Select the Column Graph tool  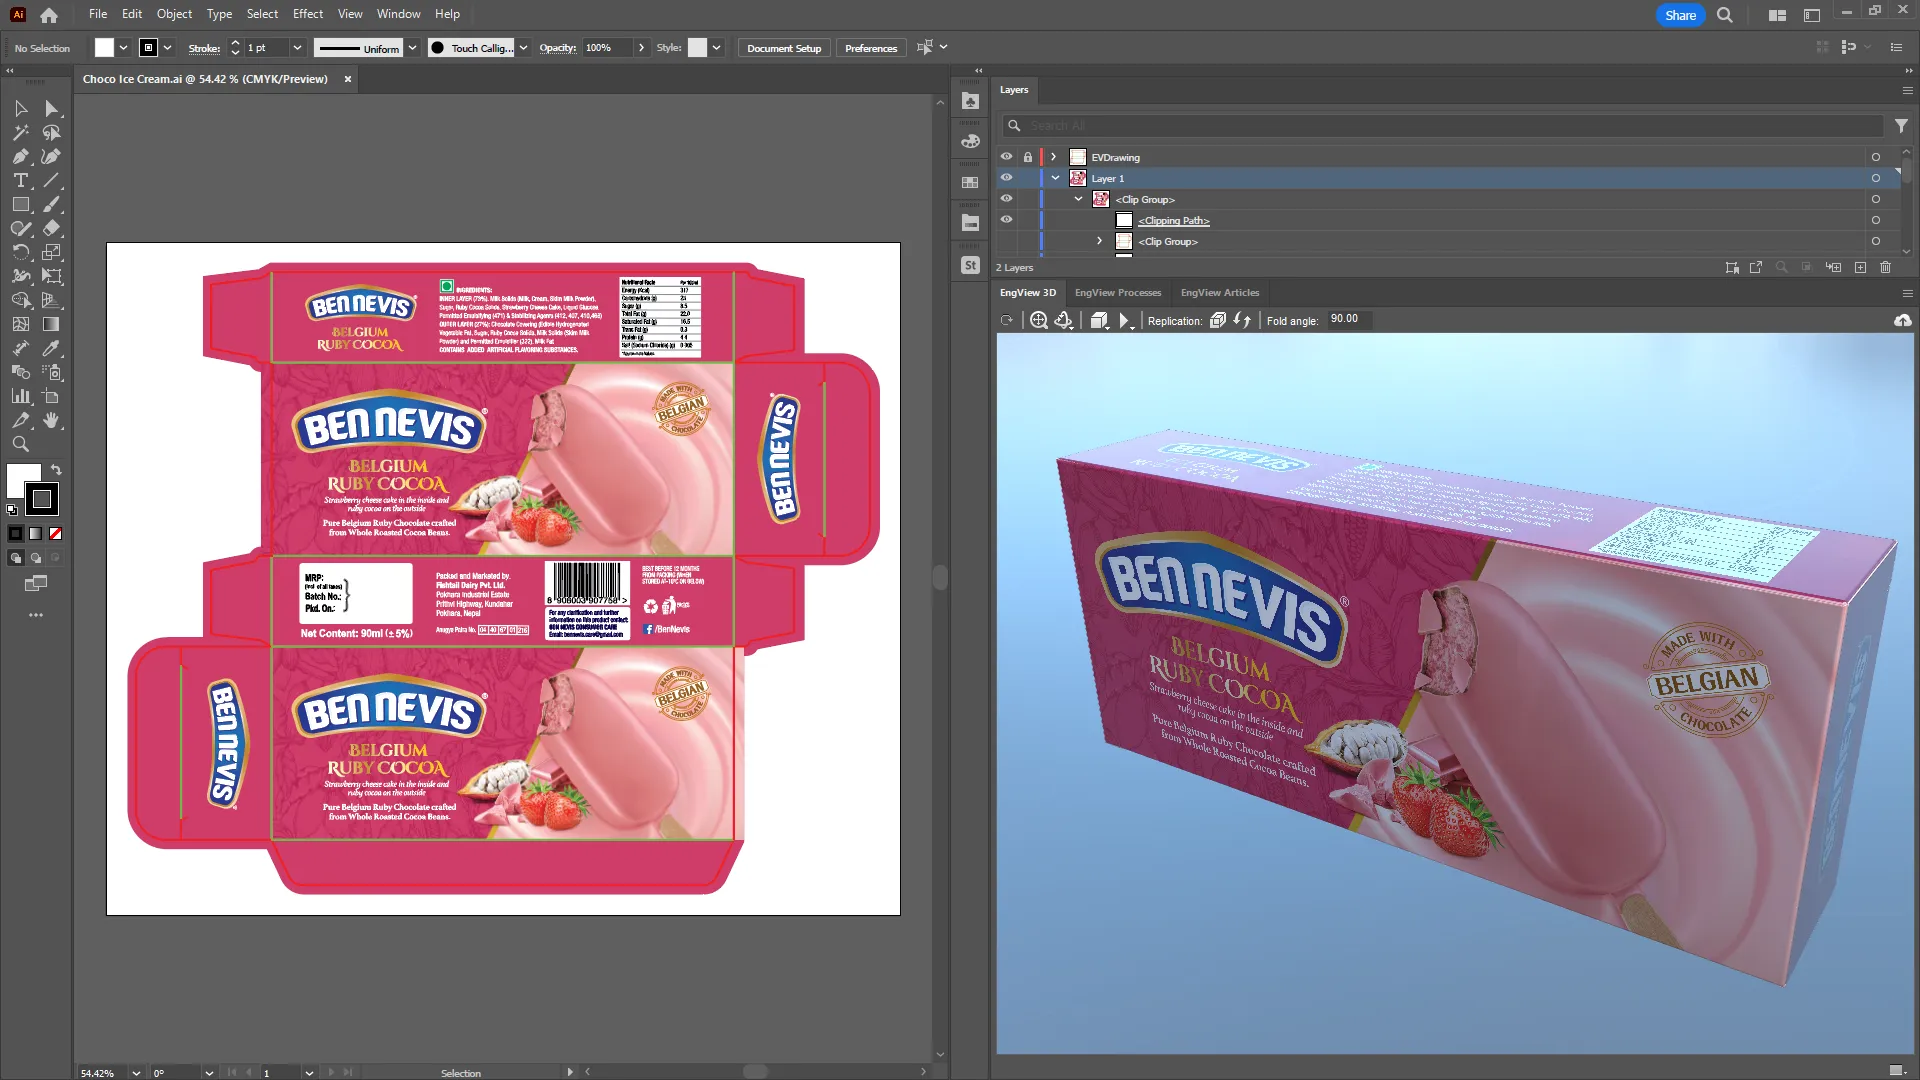20,396
